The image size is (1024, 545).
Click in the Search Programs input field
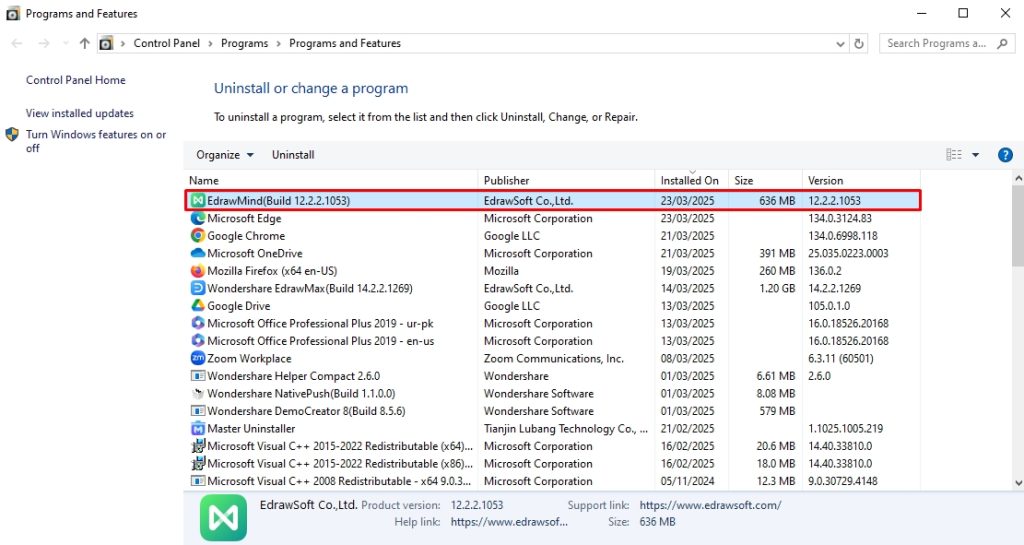point(936,44)
